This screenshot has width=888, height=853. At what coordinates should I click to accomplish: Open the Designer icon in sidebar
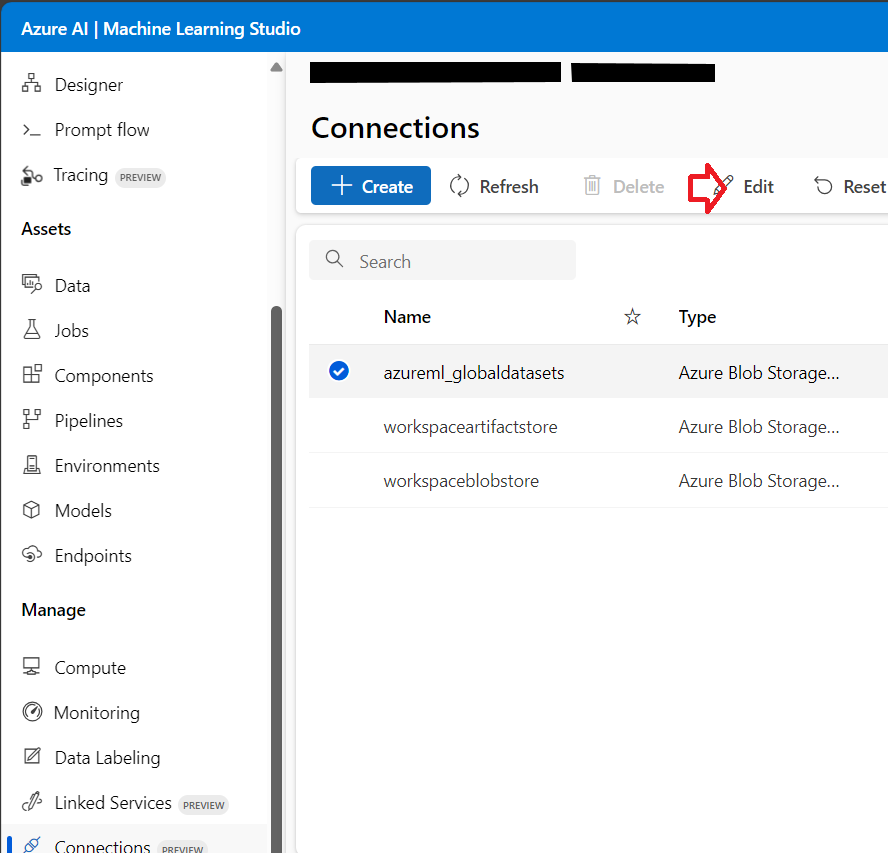[32, 83]
